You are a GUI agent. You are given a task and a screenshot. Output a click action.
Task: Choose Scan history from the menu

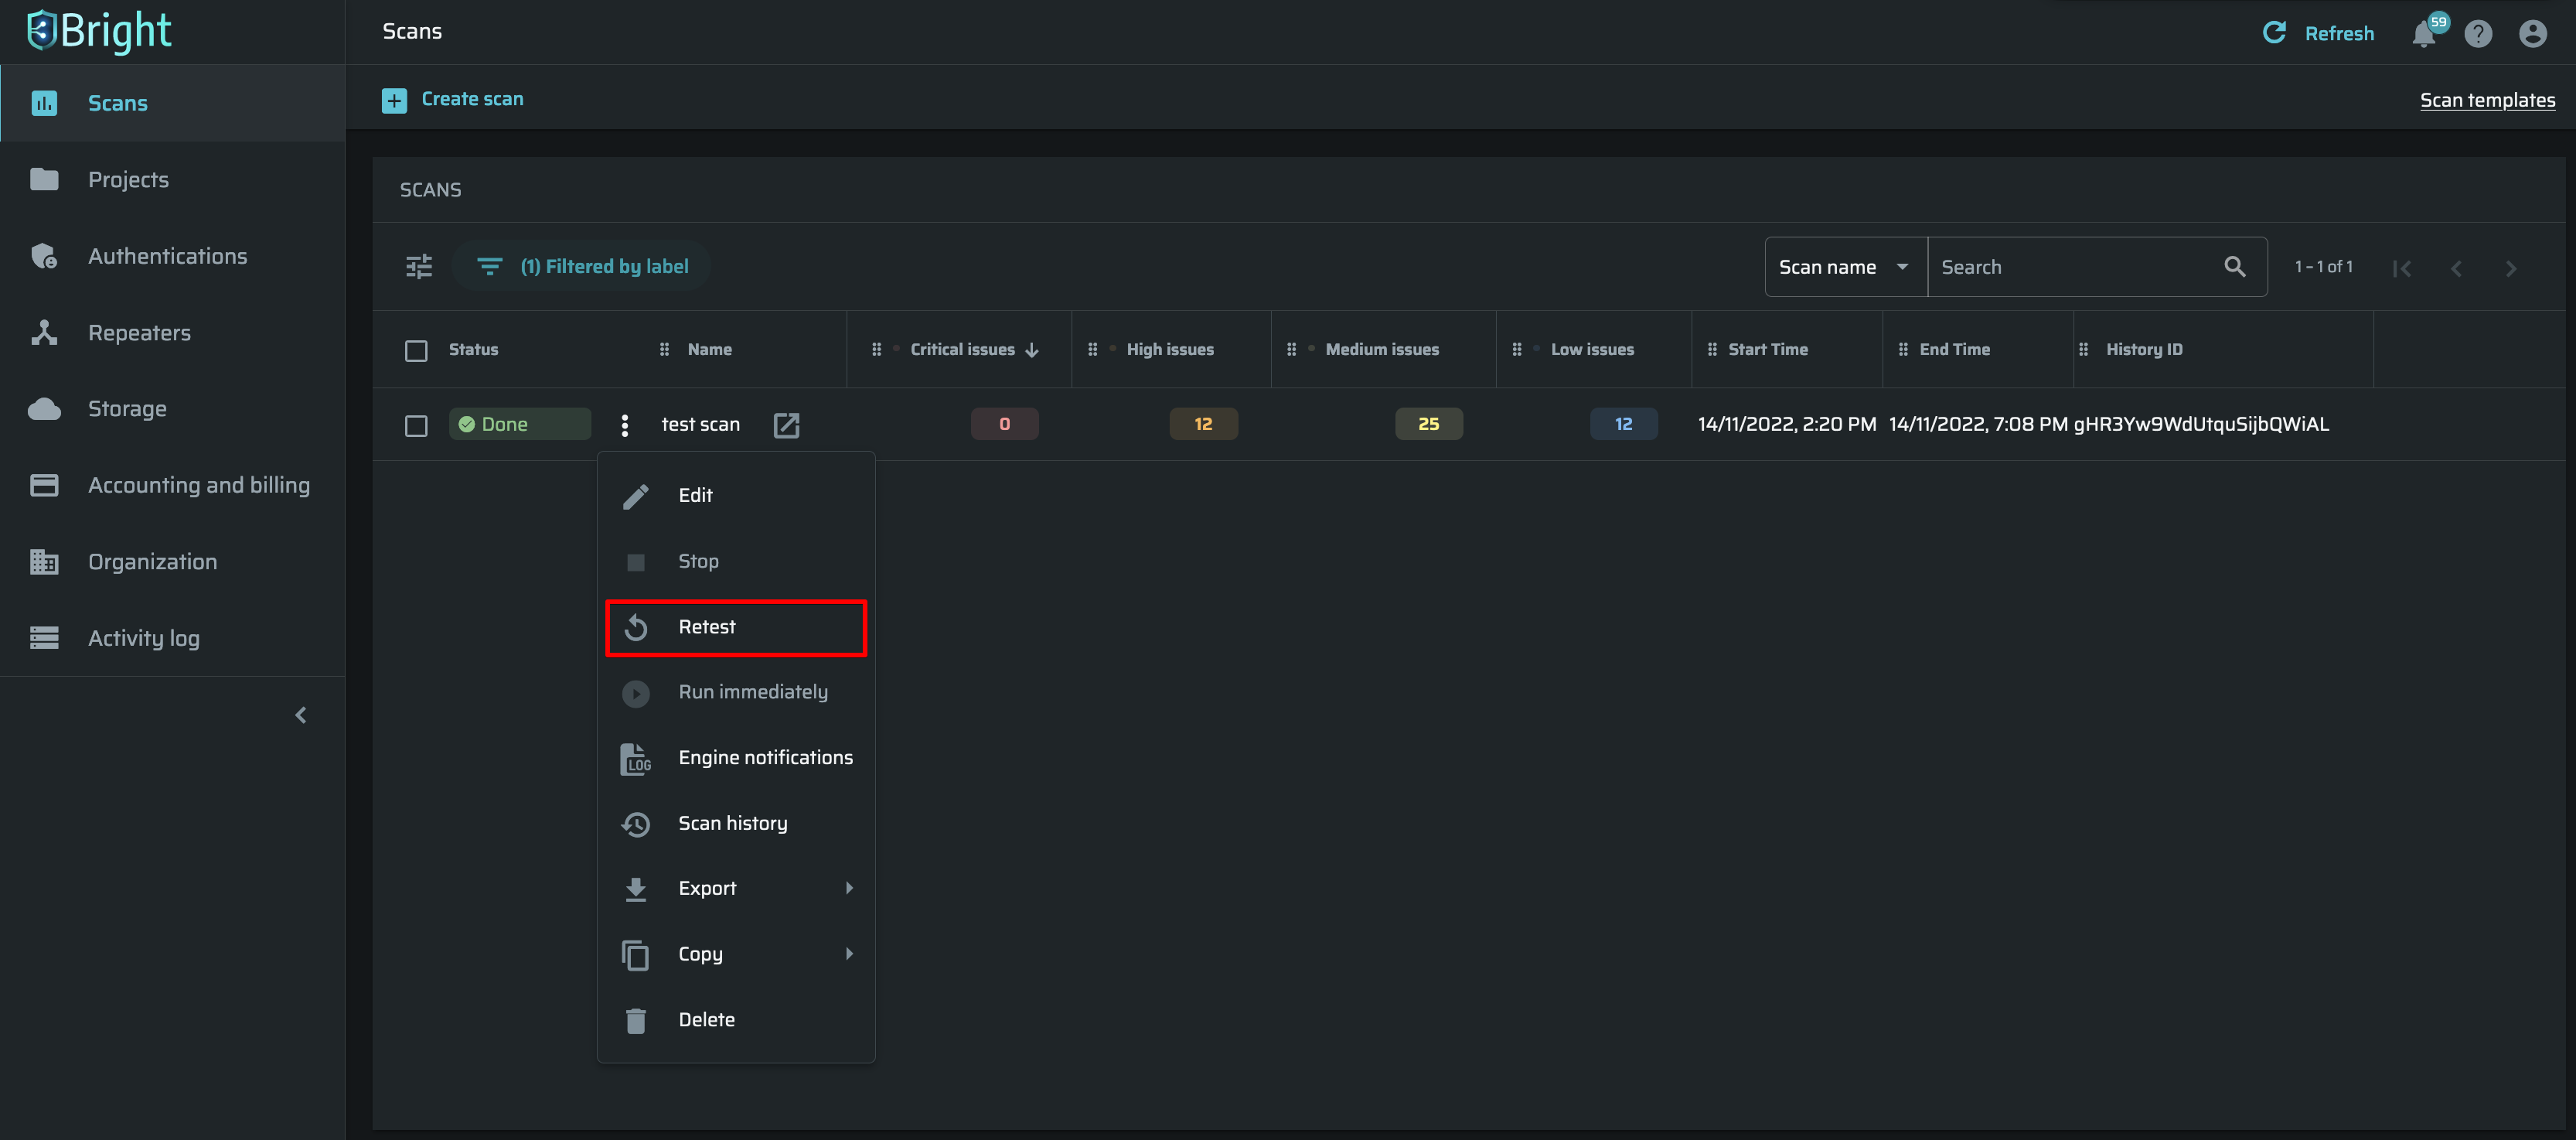(733, 823)
